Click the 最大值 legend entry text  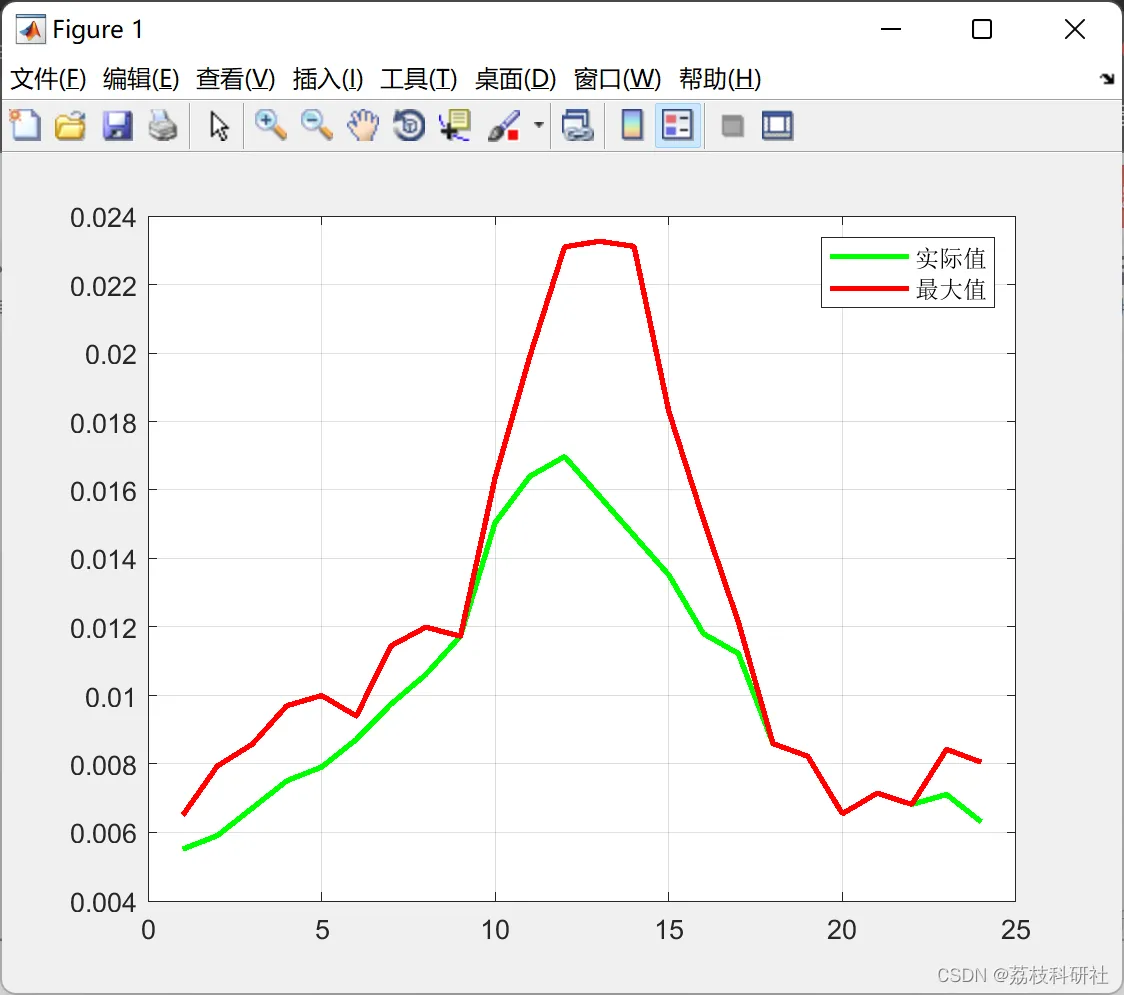tap(951, 290)
